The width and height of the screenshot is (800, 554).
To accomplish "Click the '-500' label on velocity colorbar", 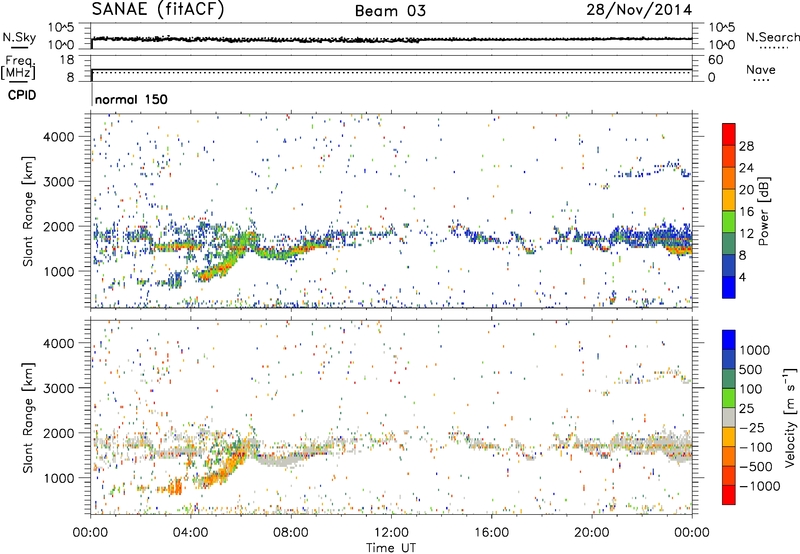I will click(x=756, y=466).
